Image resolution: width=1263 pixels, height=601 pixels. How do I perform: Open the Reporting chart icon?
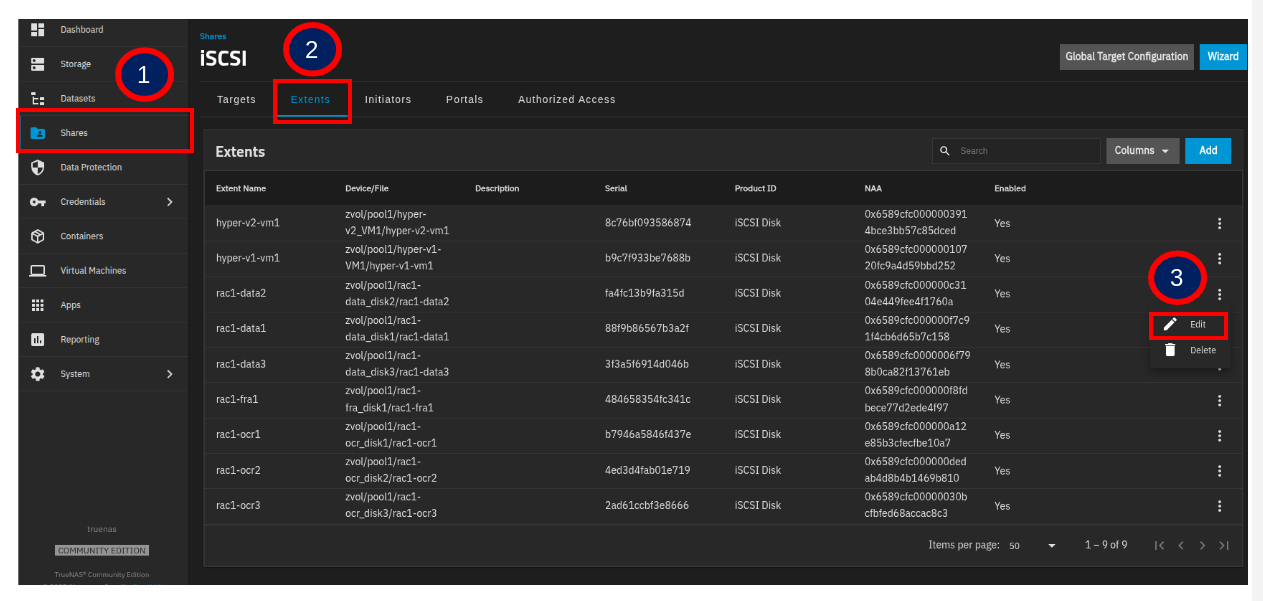[x=38, y=340]
